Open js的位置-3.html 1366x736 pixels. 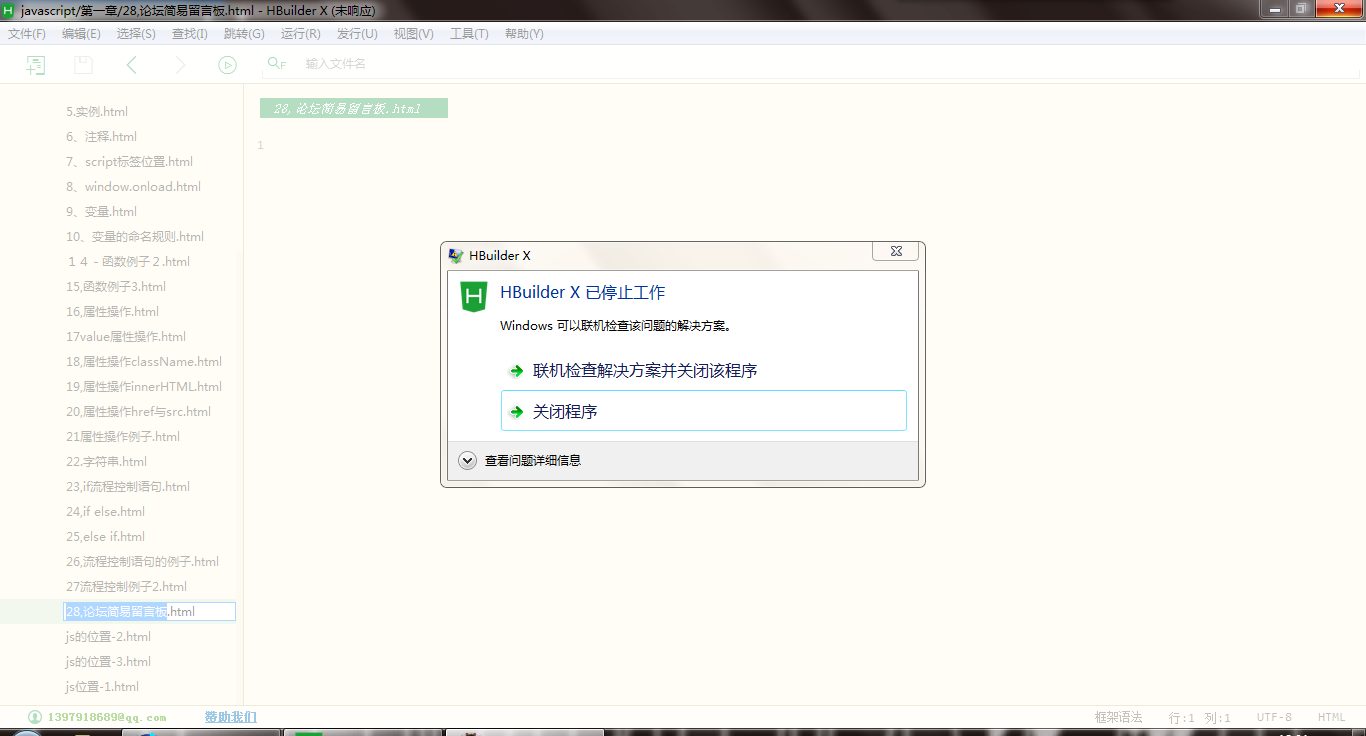tap(109, 662)
